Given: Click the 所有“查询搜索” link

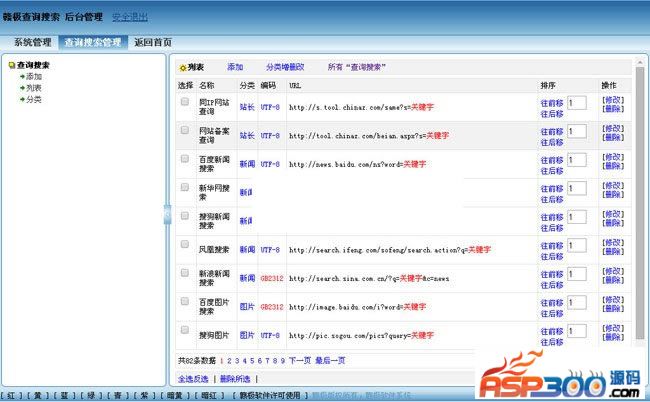Looking at the screenshot, I should coord(357,67).
